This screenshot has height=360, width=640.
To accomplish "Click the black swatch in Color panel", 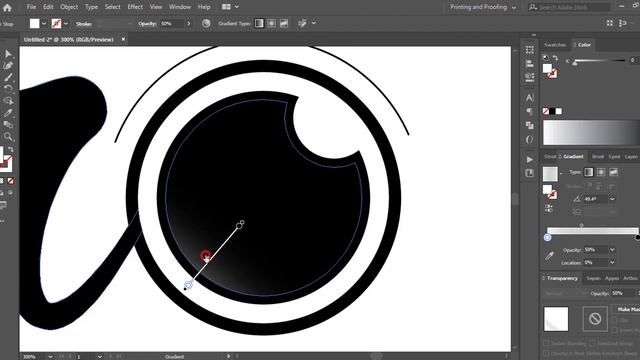I will 552,111.
